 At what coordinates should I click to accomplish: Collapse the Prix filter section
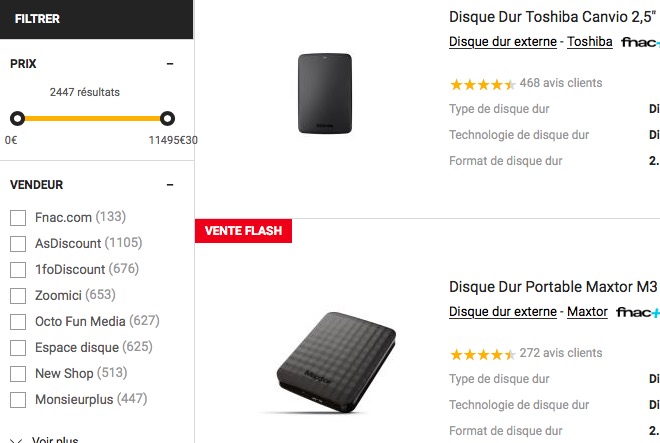click(x=170, y=64)
